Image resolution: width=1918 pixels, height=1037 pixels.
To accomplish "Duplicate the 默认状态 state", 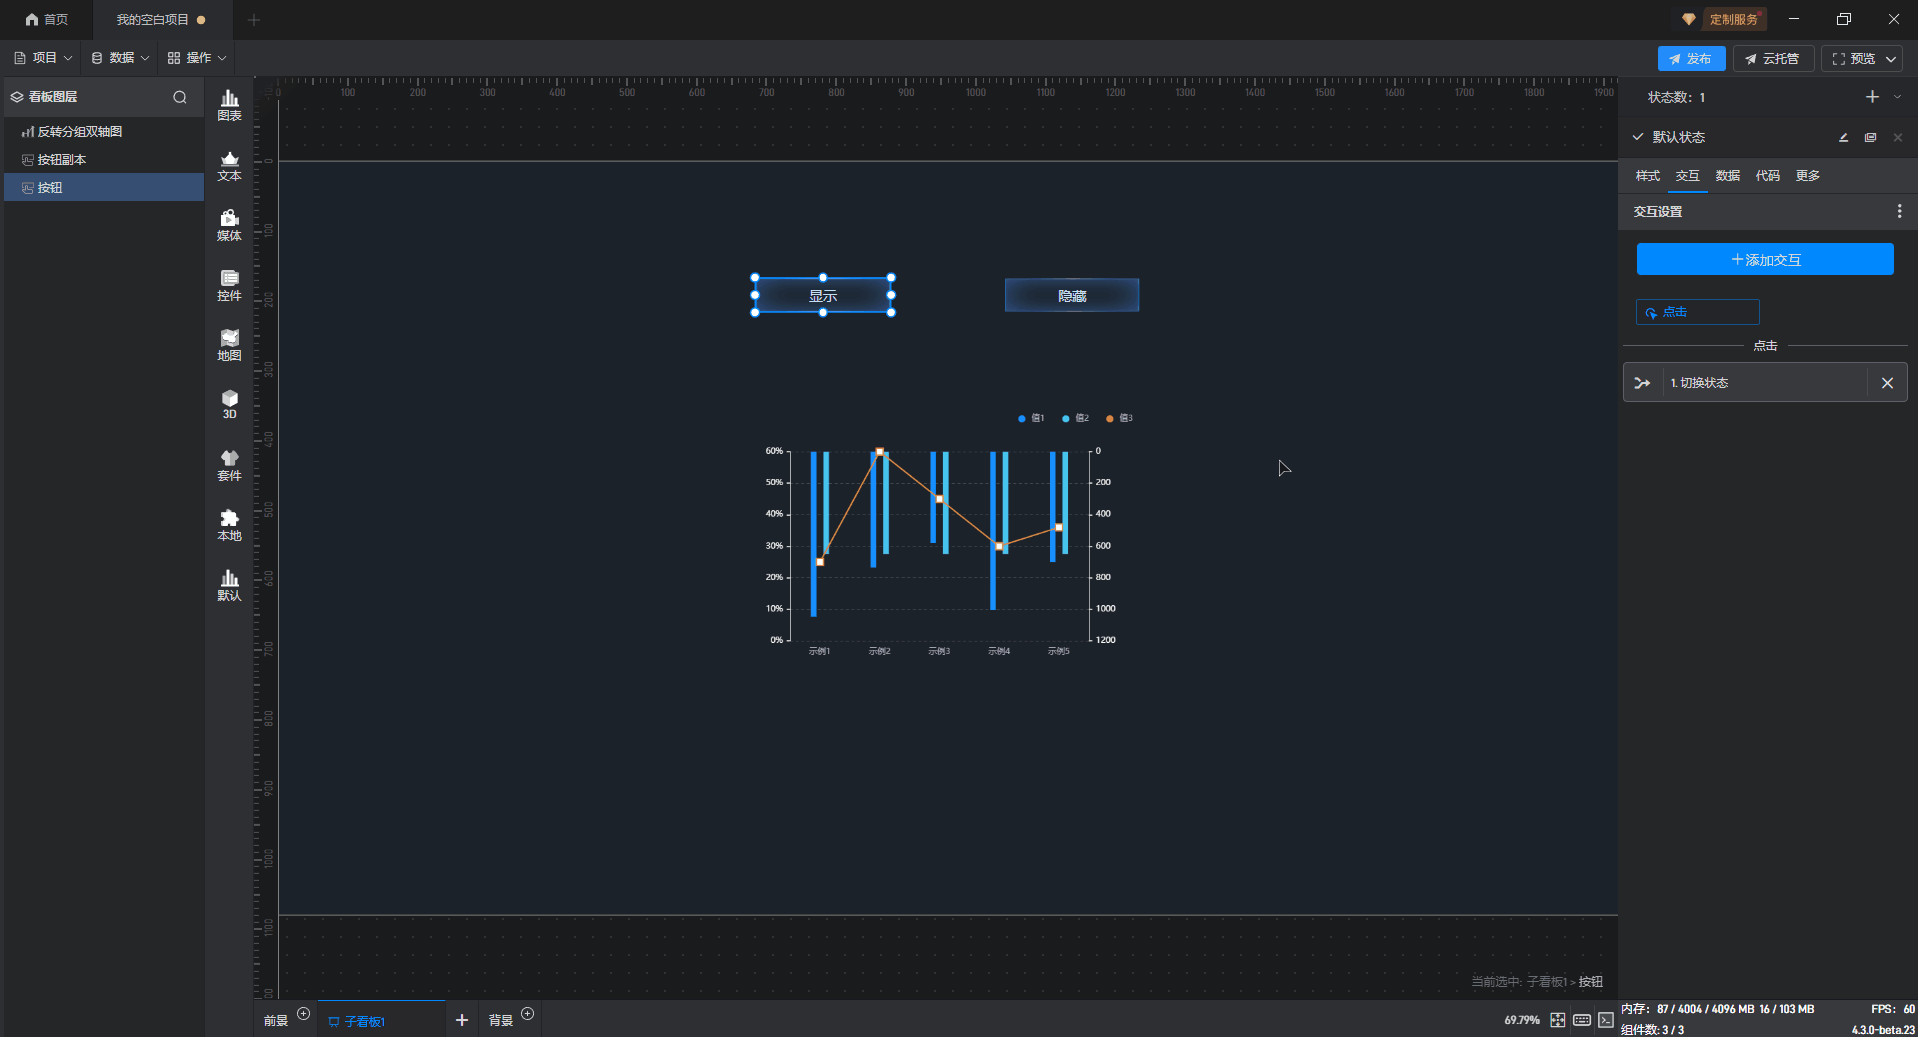I will [x=1870, y=138].
